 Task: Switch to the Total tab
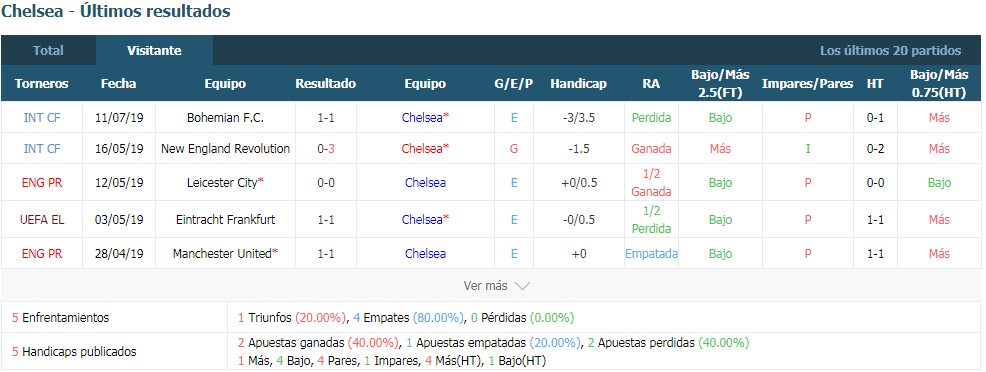(x=48, y=50)
